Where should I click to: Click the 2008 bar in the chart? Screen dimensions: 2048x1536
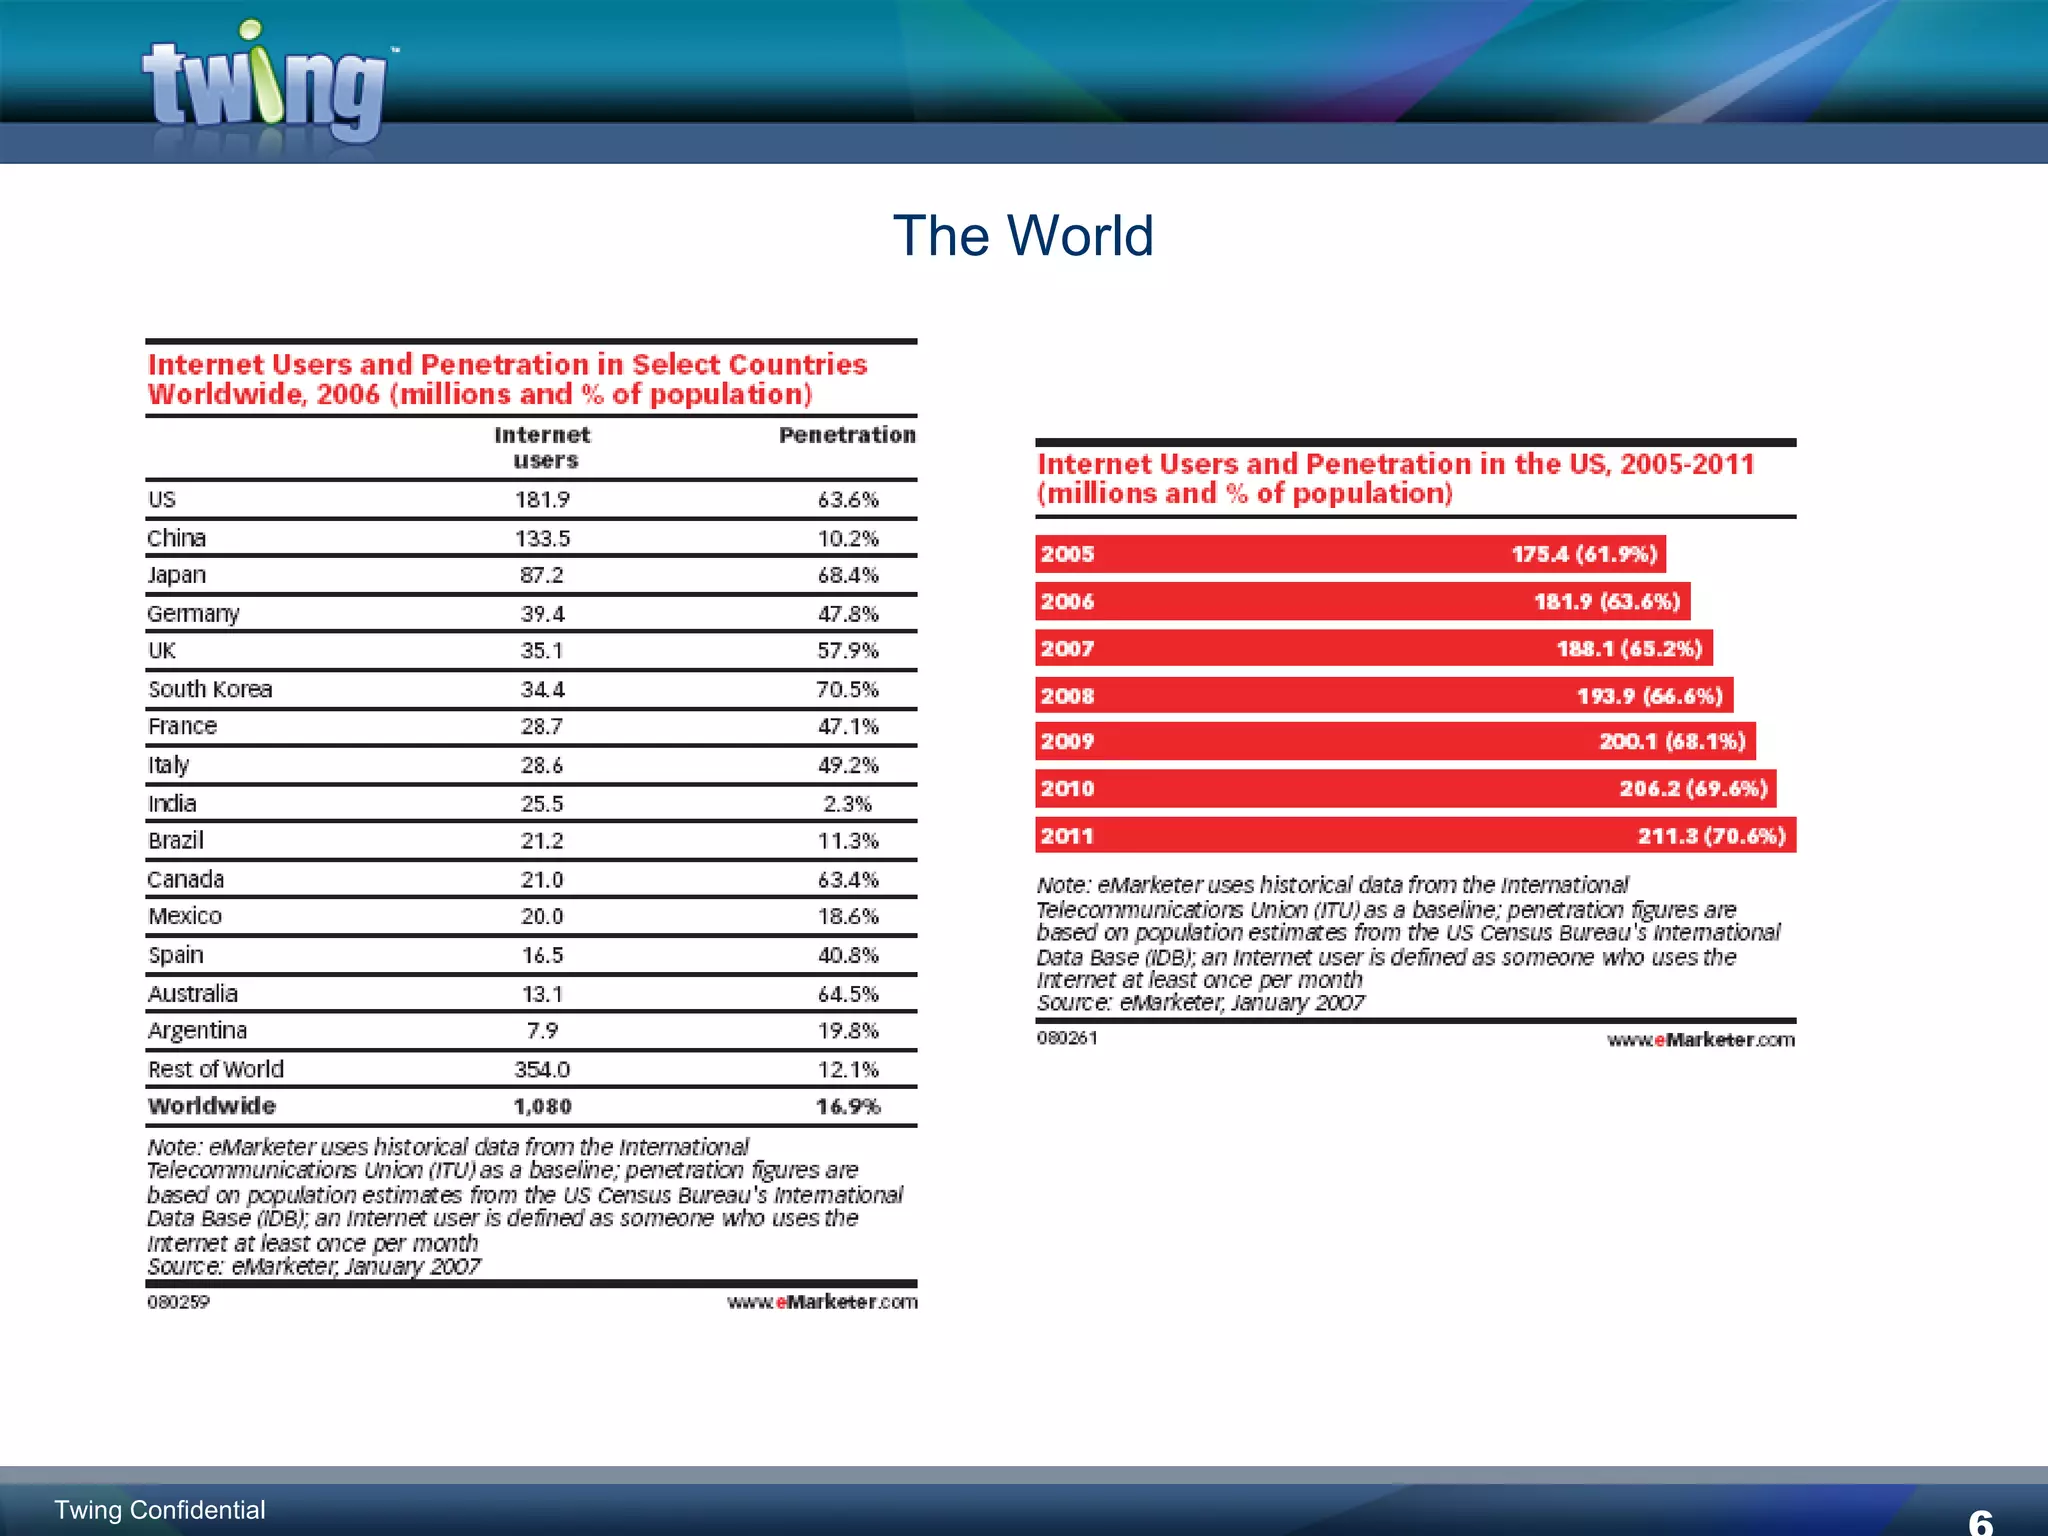click(1384, 695)
